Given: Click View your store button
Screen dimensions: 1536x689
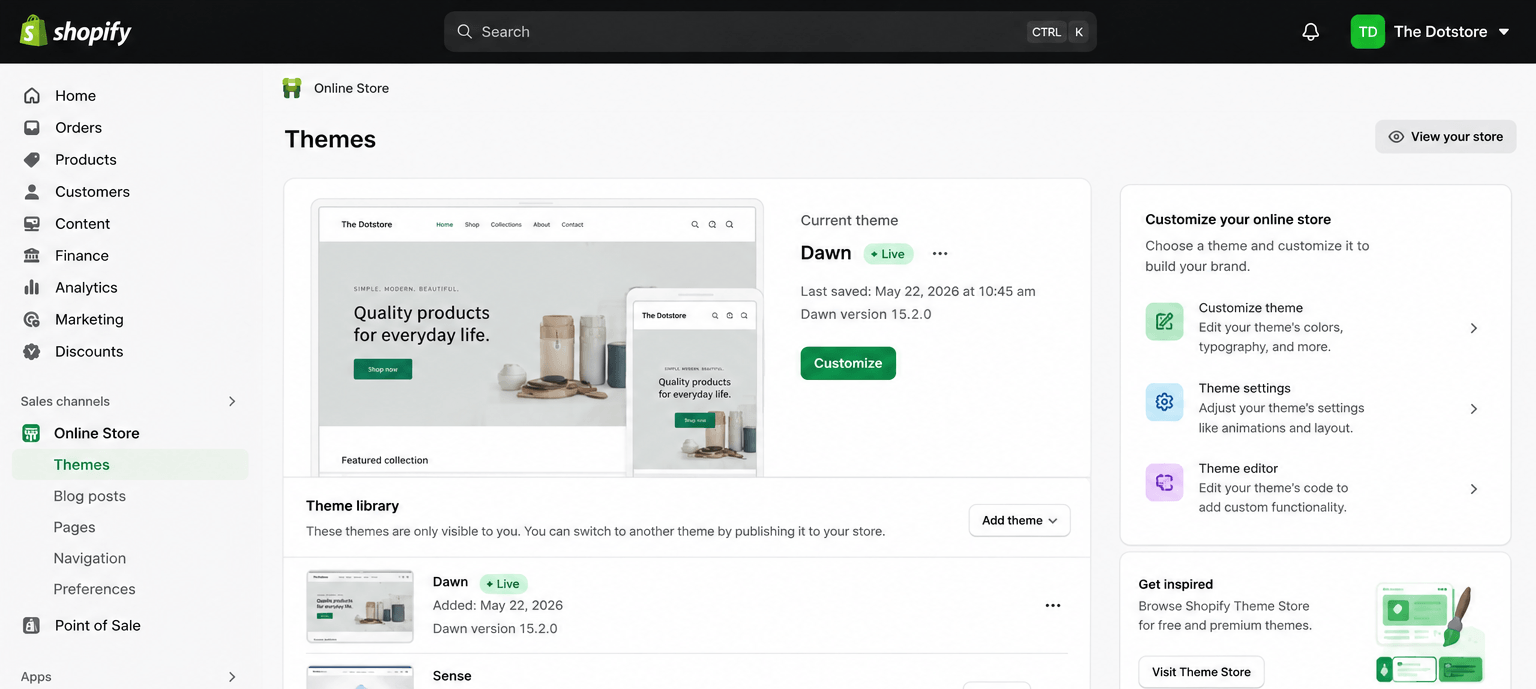Looking at the screenshot, I should pos(1445,137).
